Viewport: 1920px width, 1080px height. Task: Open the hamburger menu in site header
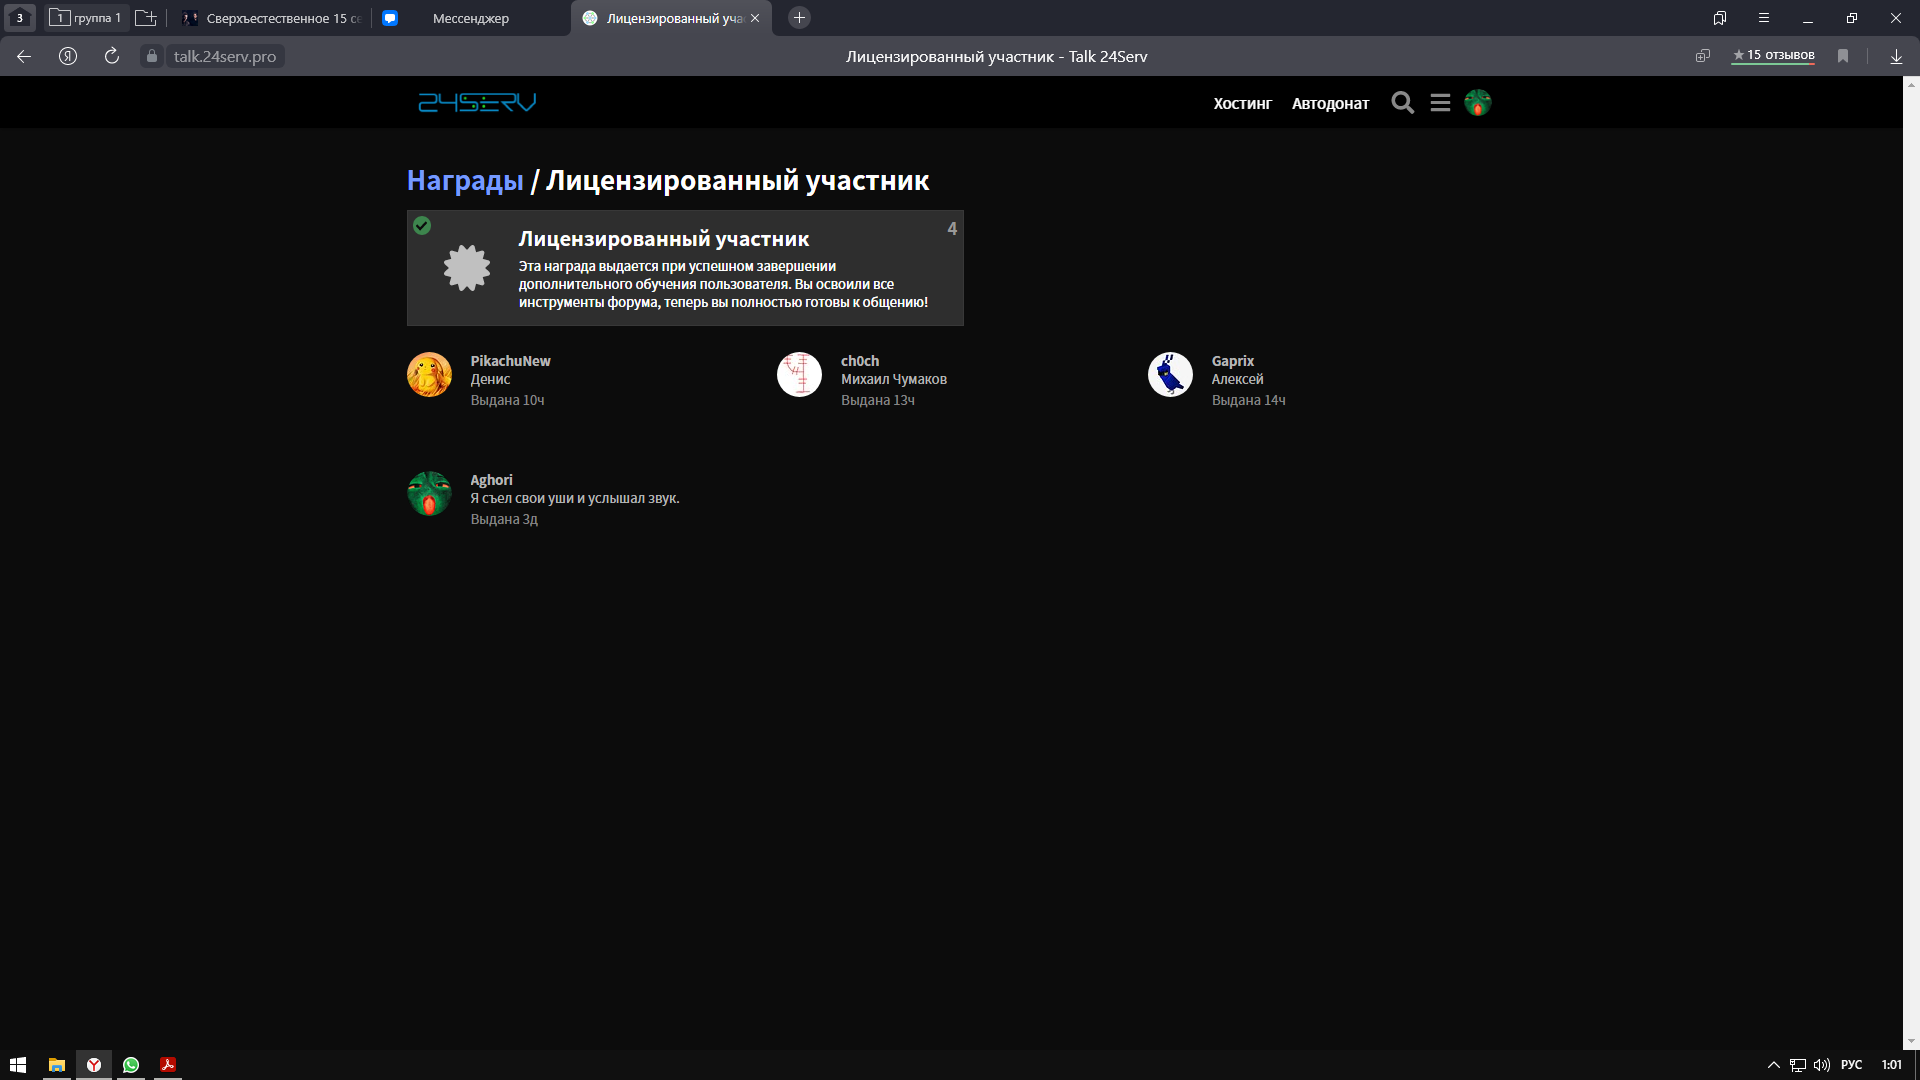pyautogui.click(x=1440, y=103)
